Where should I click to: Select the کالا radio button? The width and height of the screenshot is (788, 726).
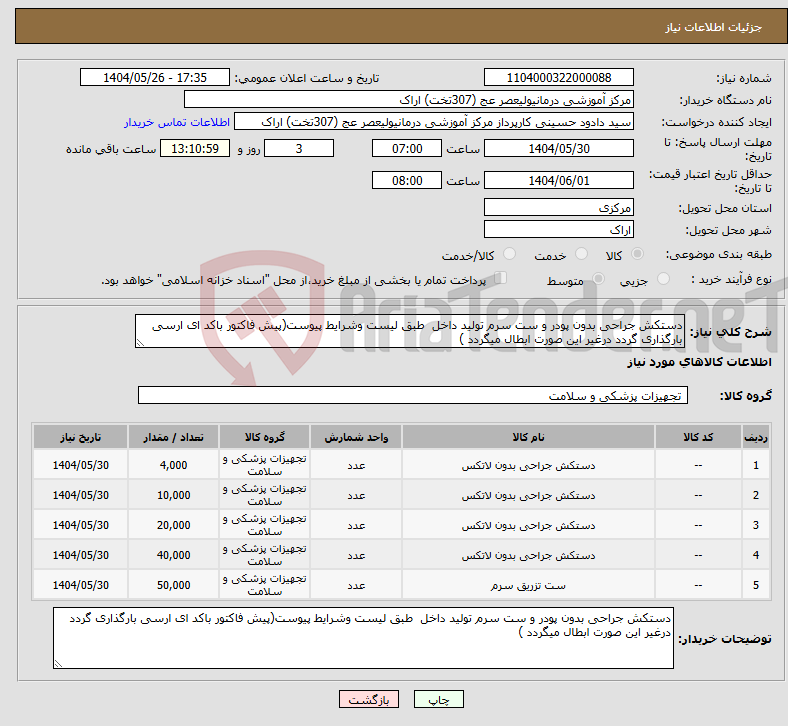(637, 254)
